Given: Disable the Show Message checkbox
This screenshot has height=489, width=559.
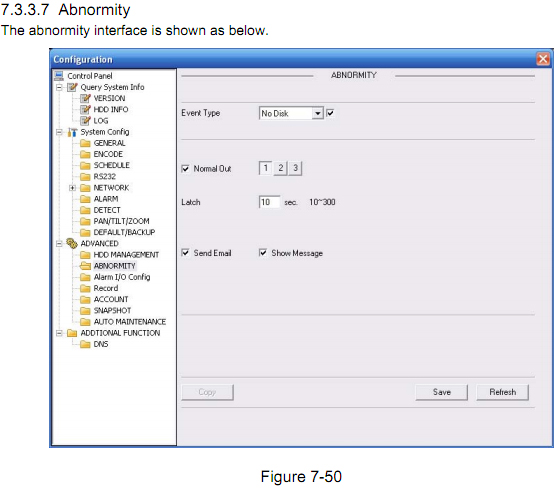Looking at the screenshot, I should coord(263,253).
